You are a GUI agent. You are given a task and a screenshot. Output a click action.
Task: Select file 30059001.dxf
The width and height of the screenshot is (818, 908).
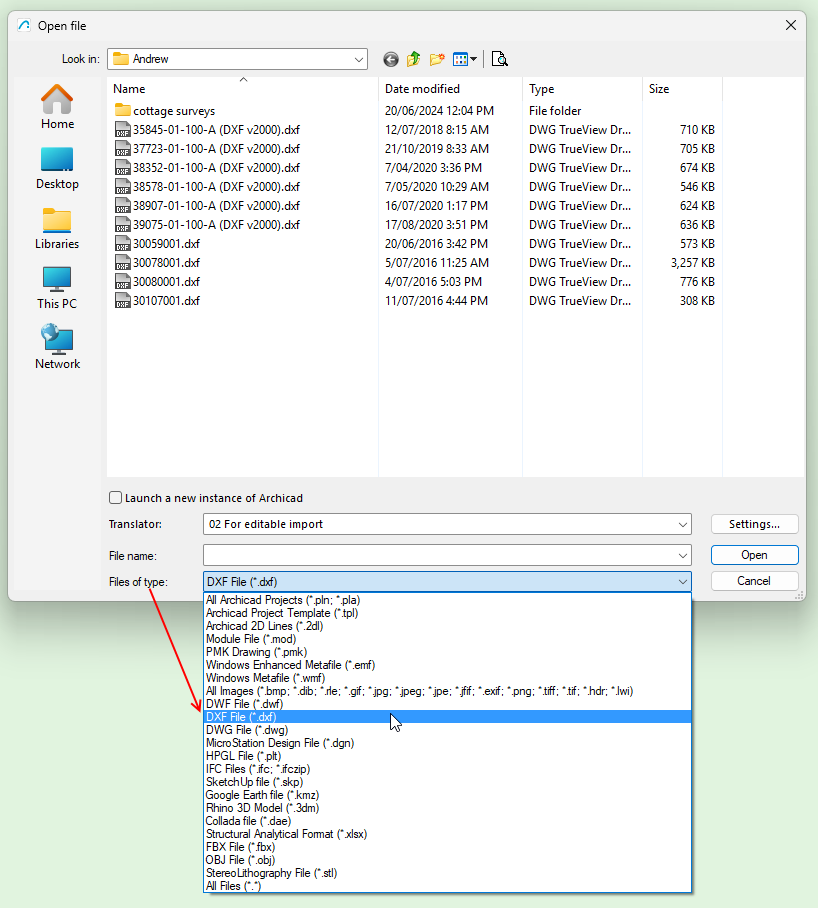157,244
